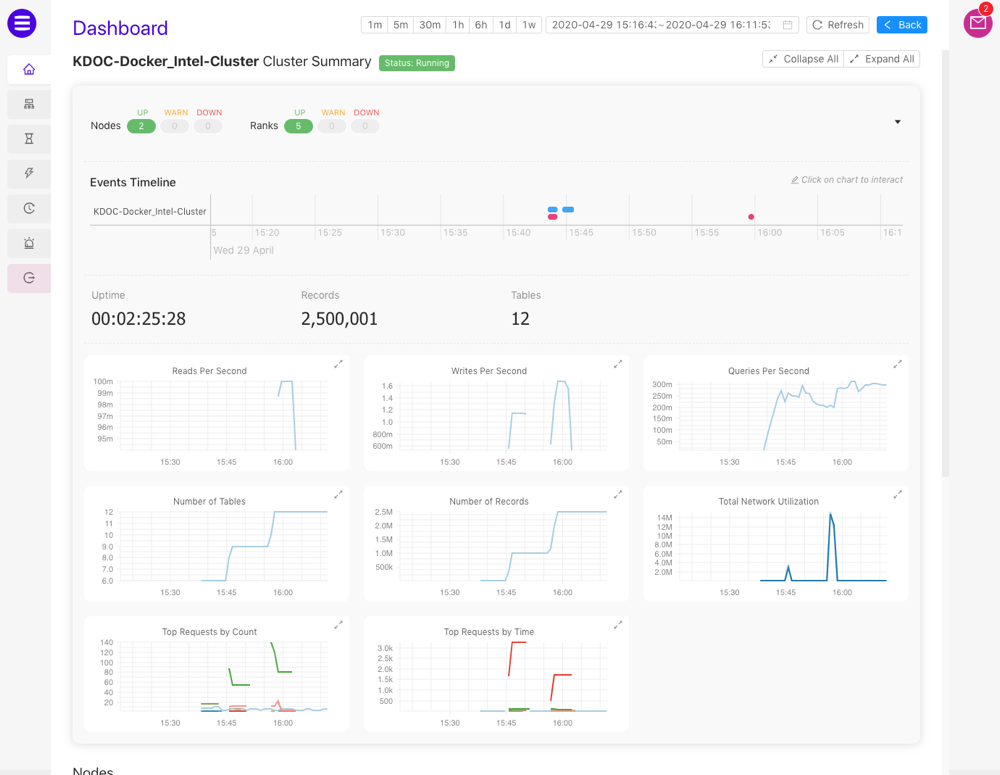Click the logout icon at sidebar bottom

coord(28,278)
